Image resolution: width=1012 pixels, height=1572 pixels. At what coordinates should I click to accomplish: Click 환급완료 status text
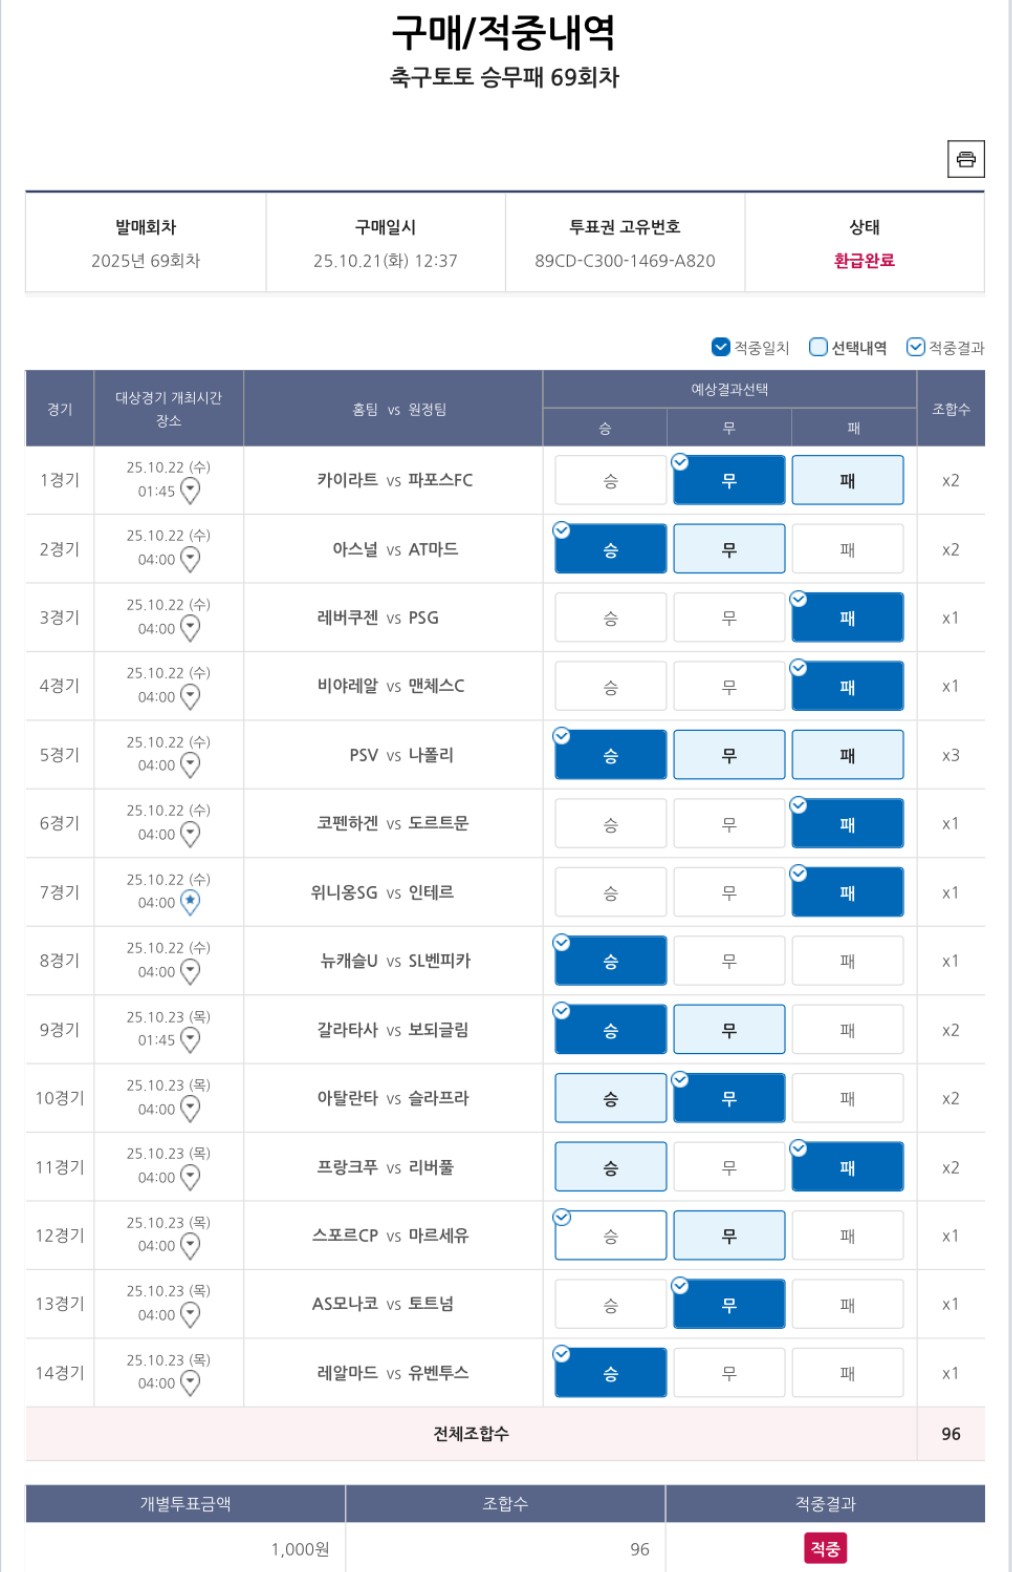click(864, 260)
